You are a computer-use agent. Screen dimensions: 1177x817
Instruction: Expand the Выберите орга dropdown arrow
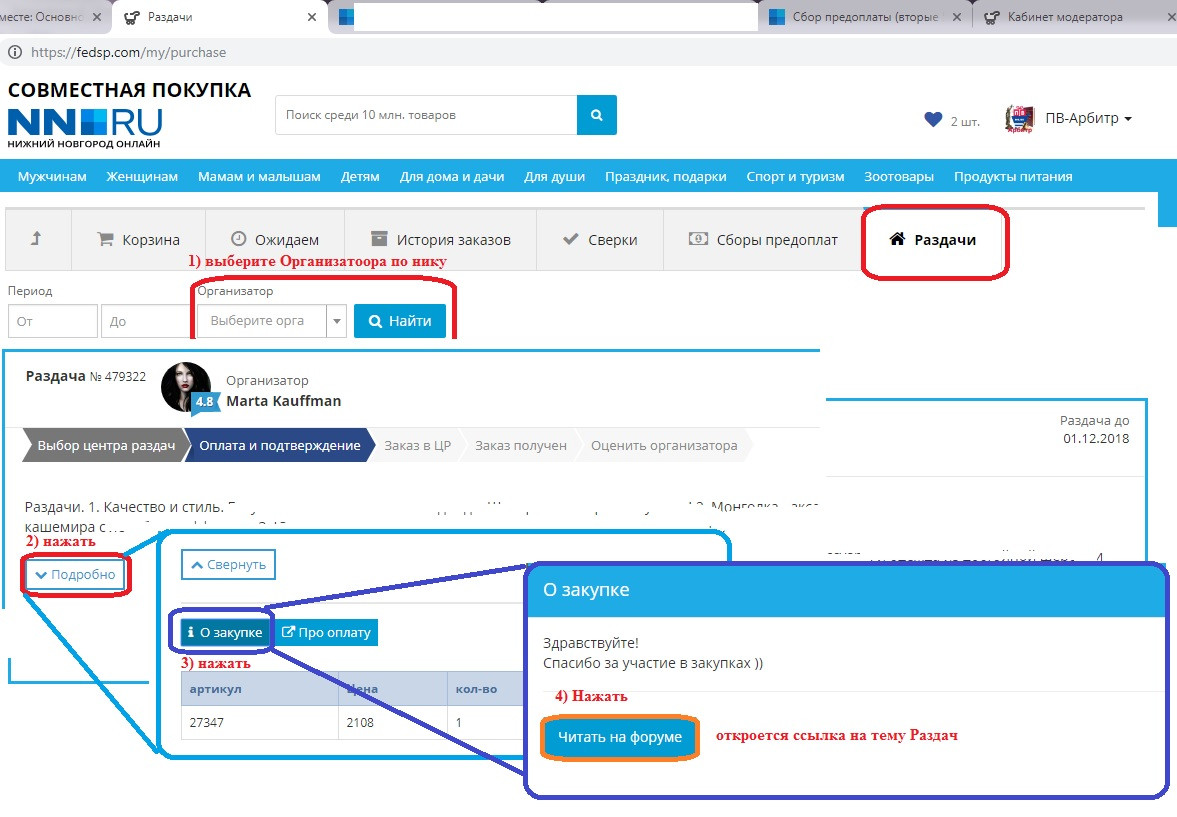click(x=337, y=321)
